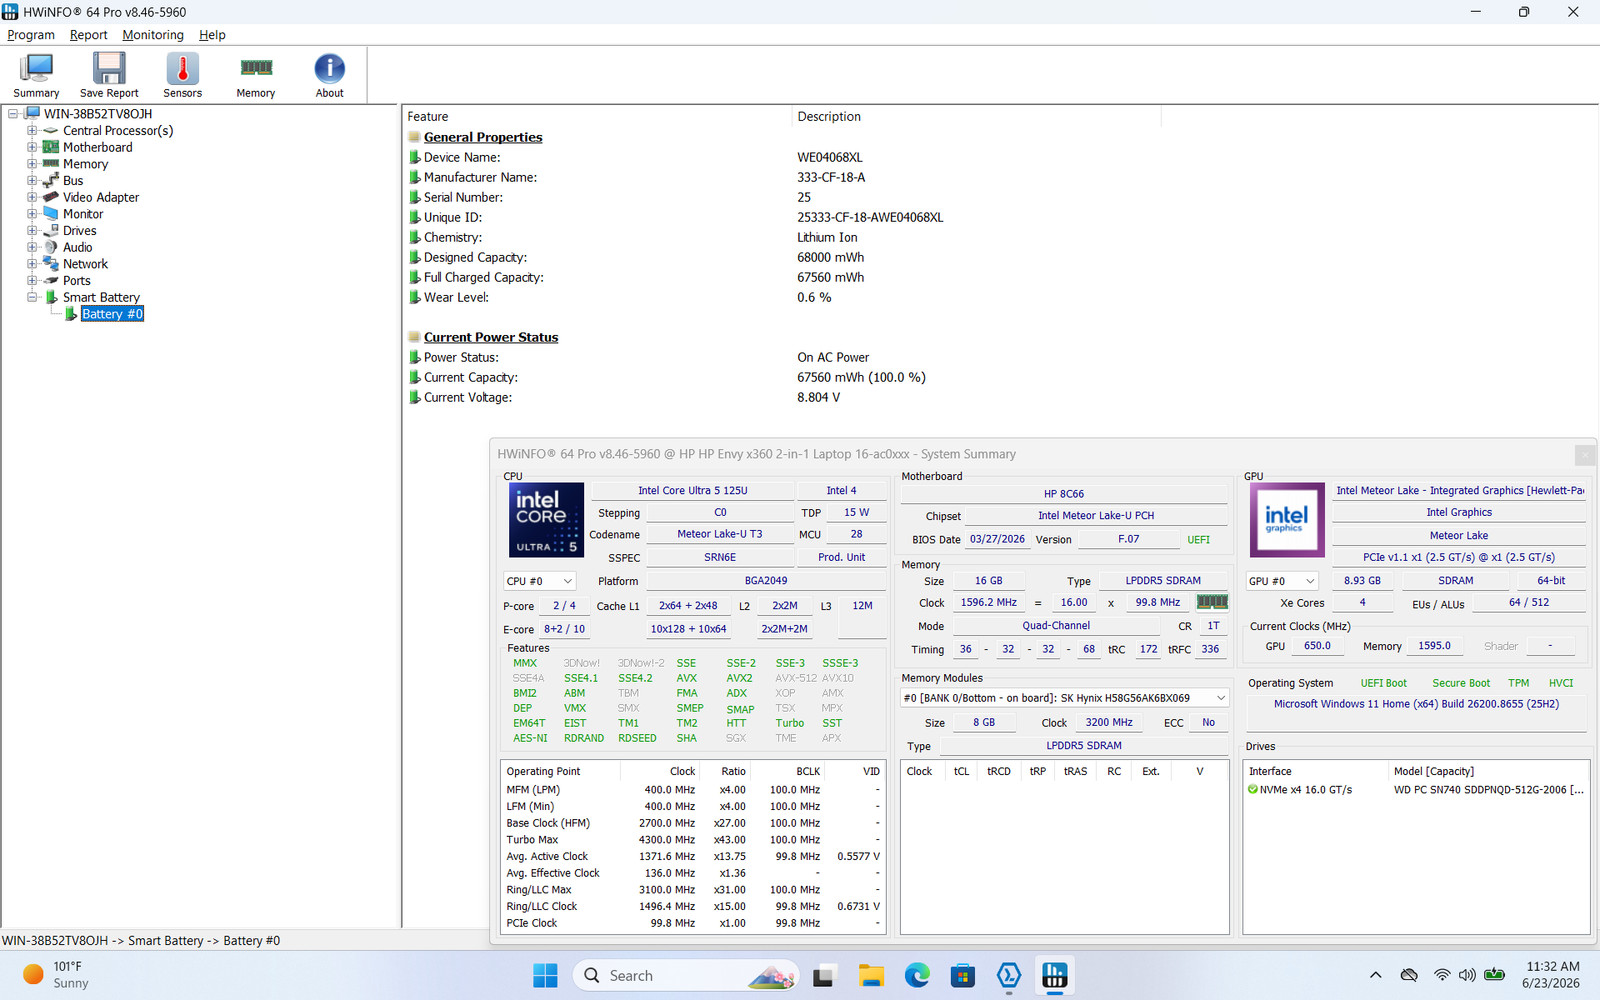The width and height of the screenshot is (1600, 1000).
Task: Open the GPU #0 selector dropdown
Action: point(1282,581)
